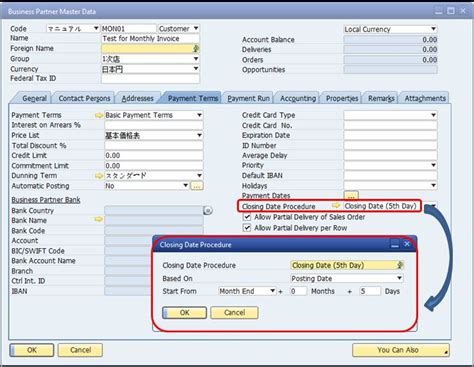Screen dimensions: 474x367
Task: Click Cancel in Closing Date Procedure dialog
Action: (x=234, y=313)
